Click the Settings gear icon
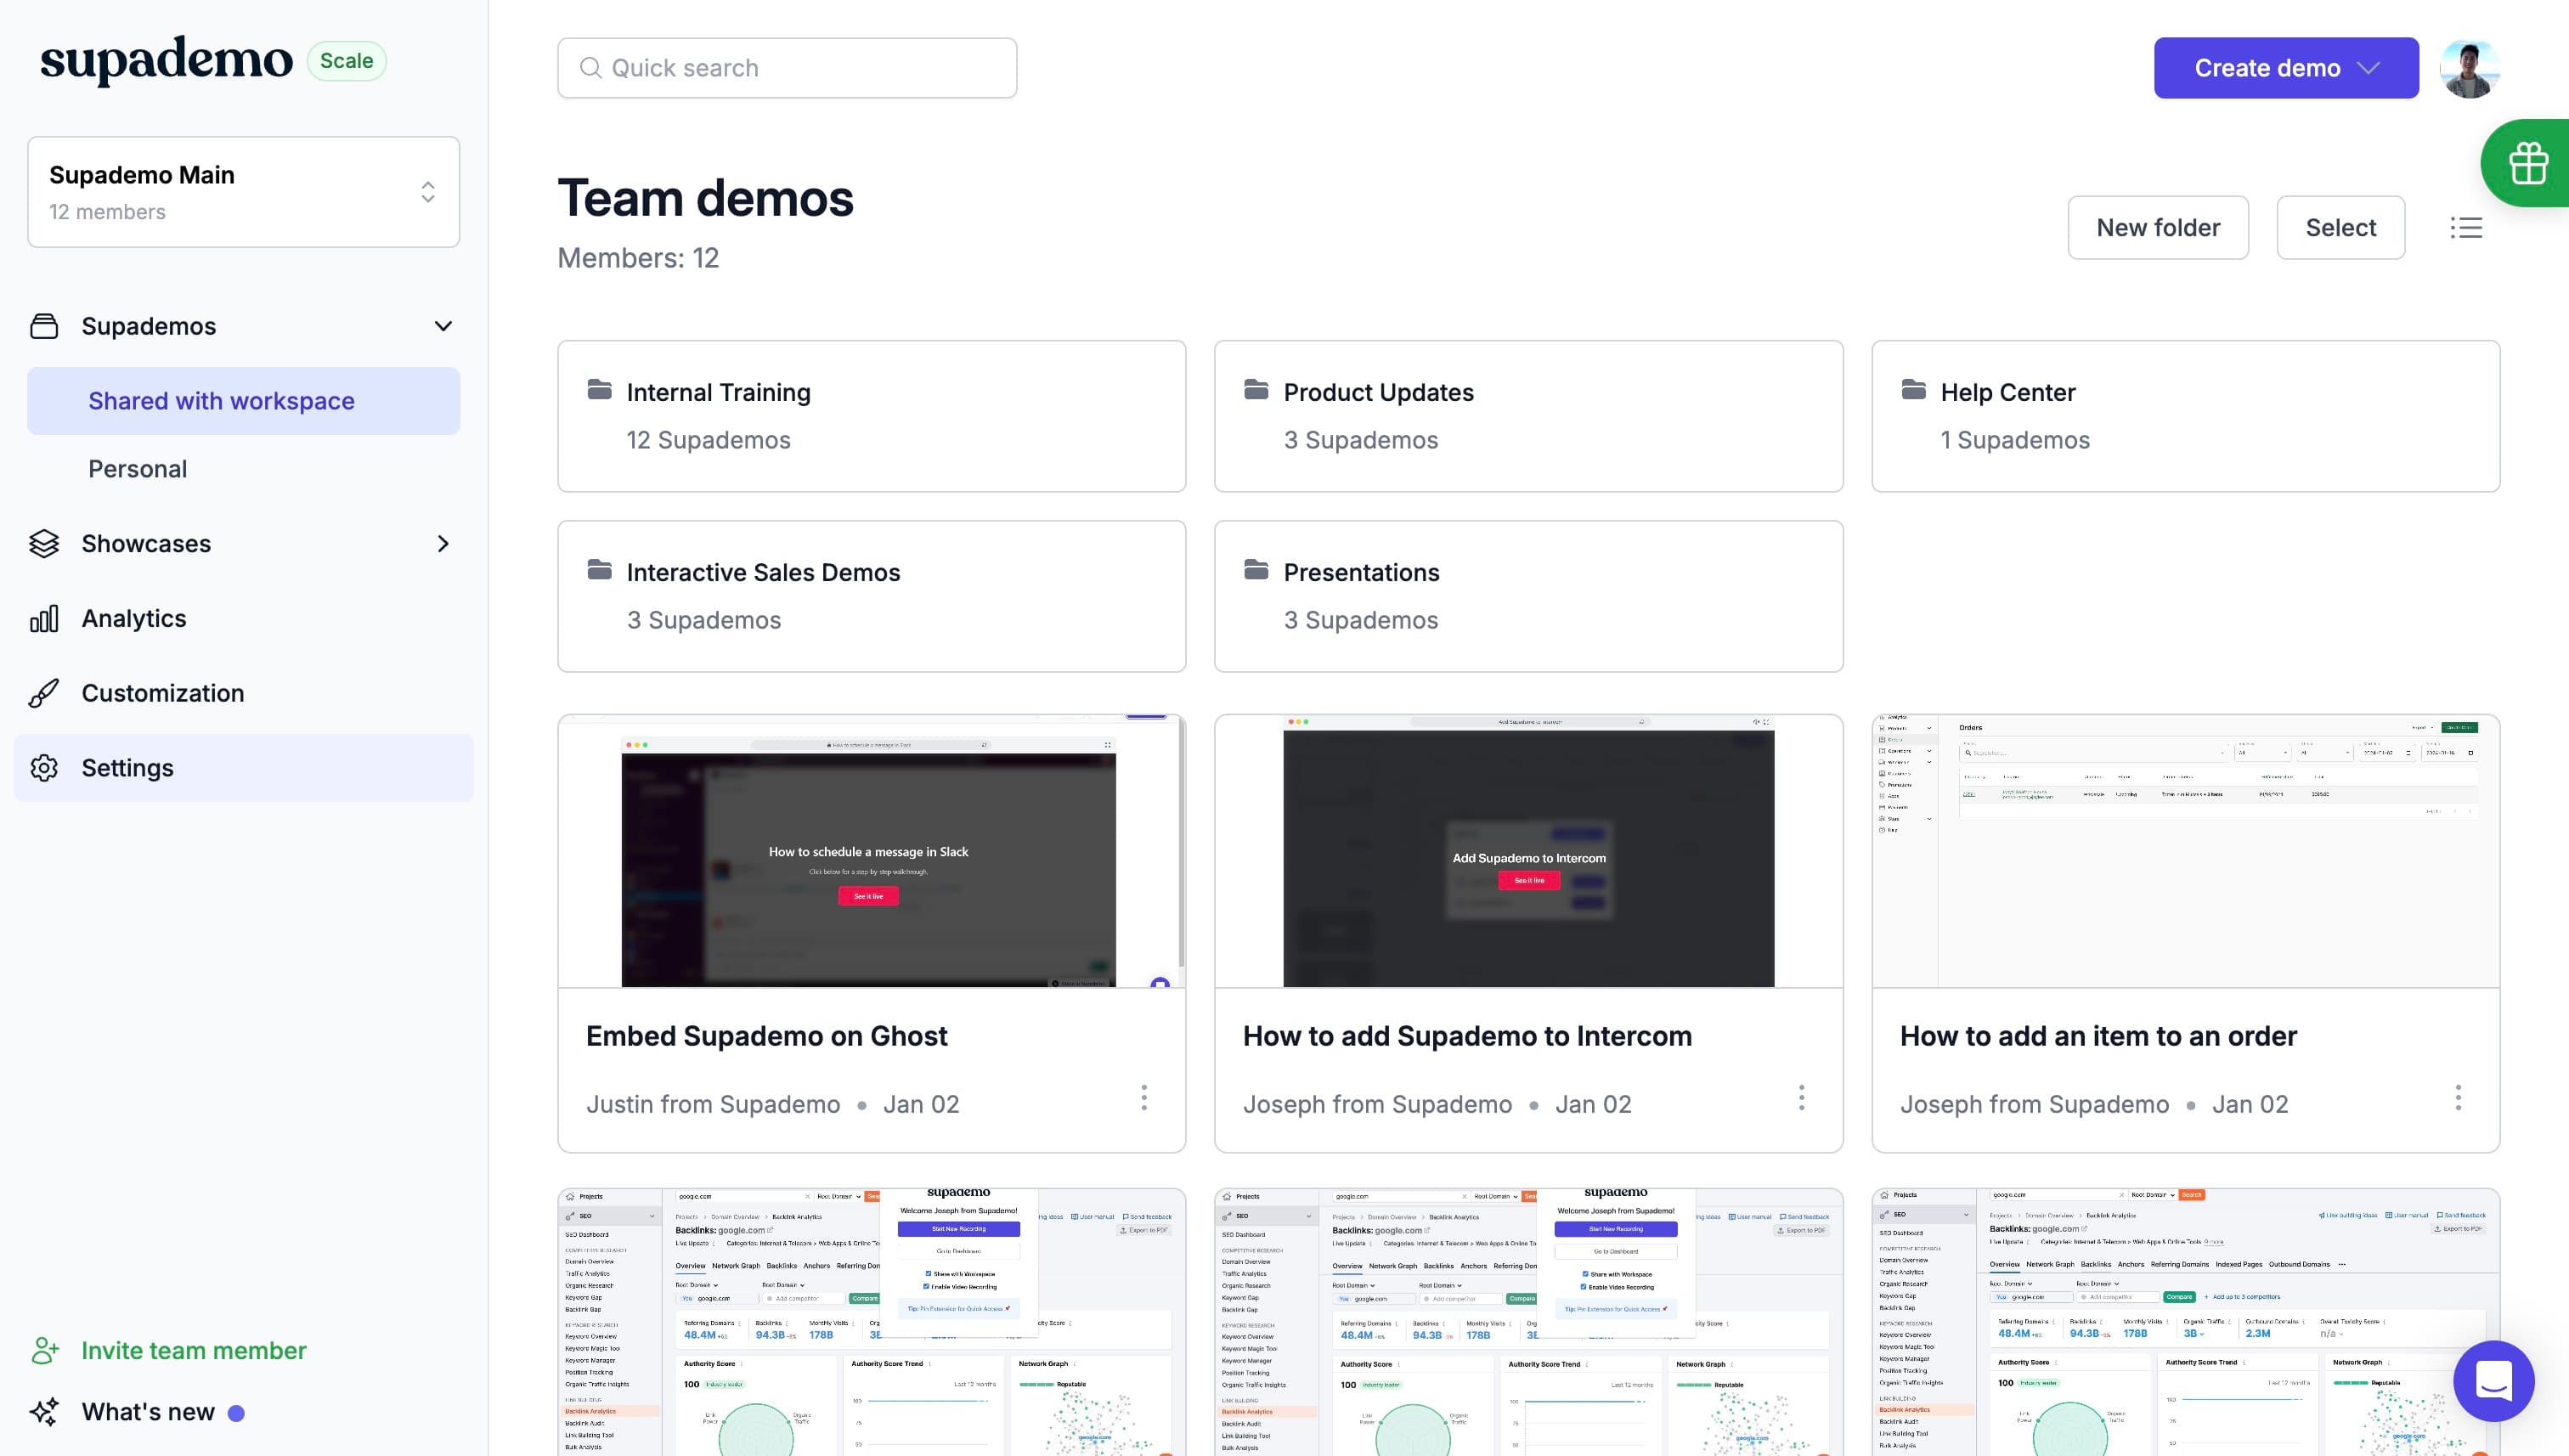The height and width of the screenshot is (1456, 2569). pos(44,768)
